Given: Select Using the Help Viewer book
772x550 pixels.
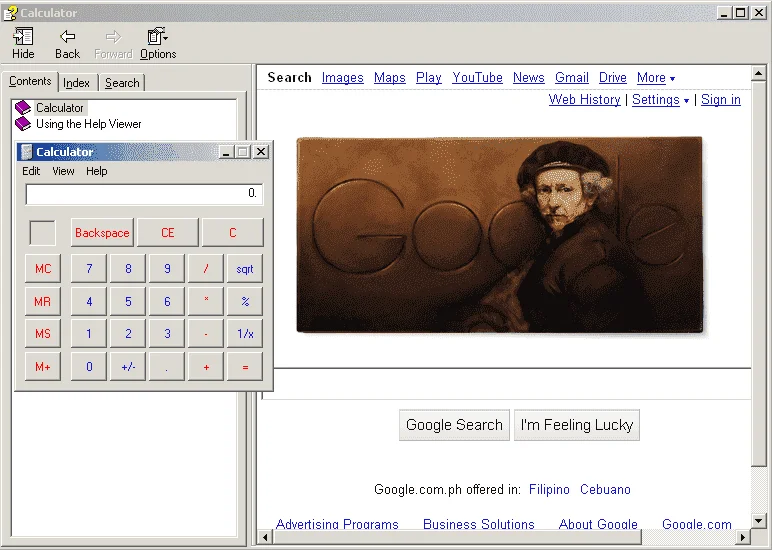Looking at the screenshot, I should (x=89, y=124).
